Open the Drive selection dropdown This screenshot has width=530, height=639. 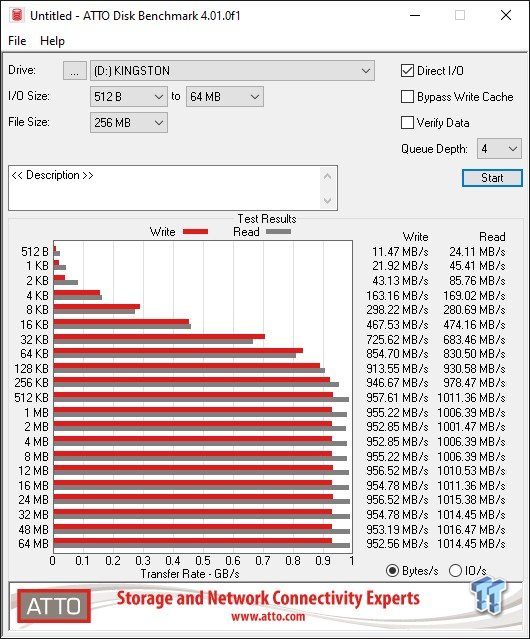click(x=232, y=71)
